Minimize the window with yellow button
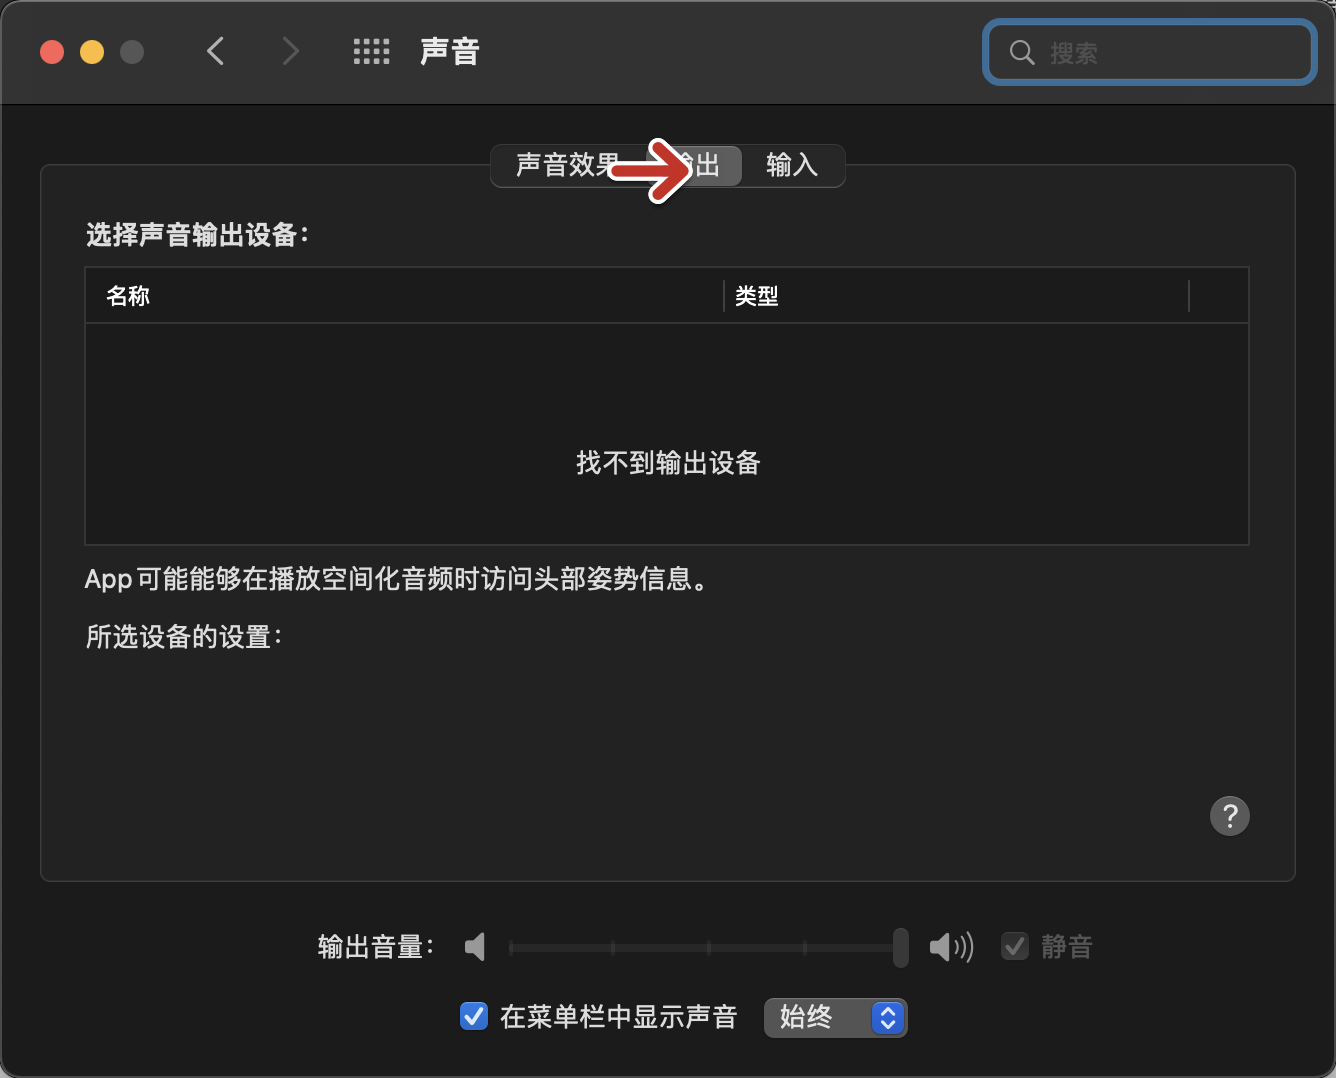The width and height of the screenshot is (1336, 1078). pyautogui.click(x=92, y=52)
